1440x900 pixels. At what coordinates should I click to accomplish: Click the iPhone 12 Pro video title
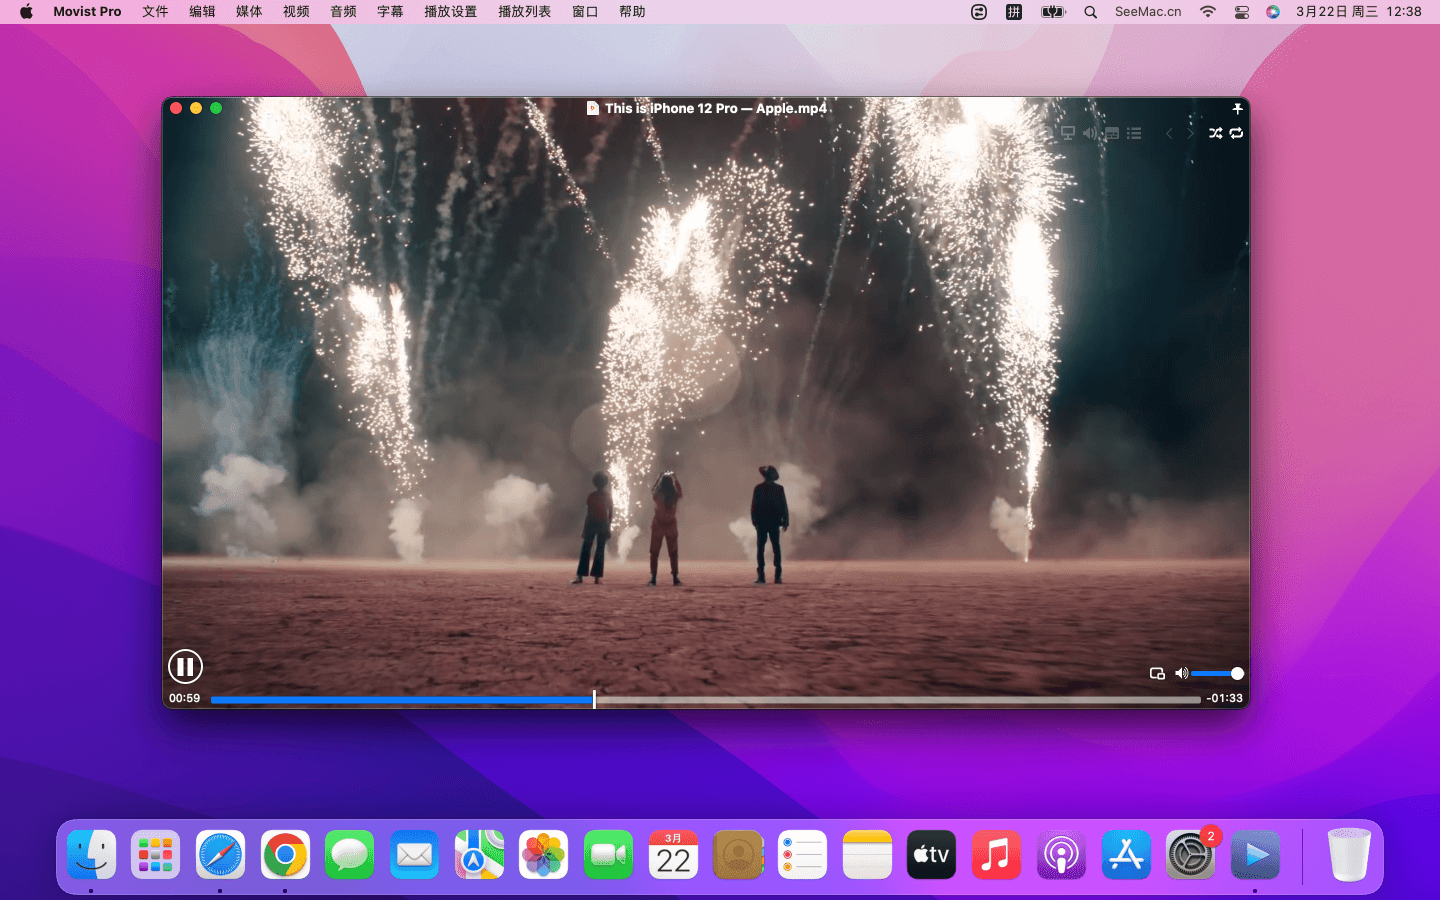coord(715,109)
